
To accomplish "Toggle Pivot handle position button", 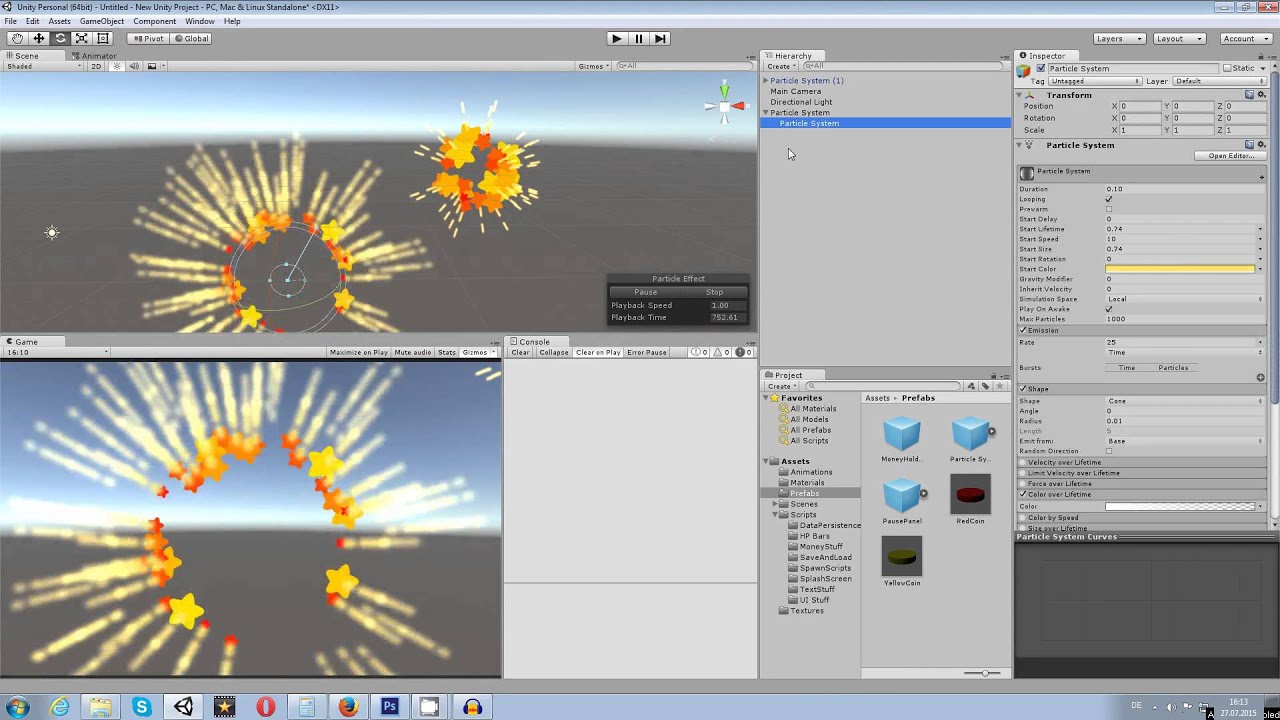I will tap(148, 38).
